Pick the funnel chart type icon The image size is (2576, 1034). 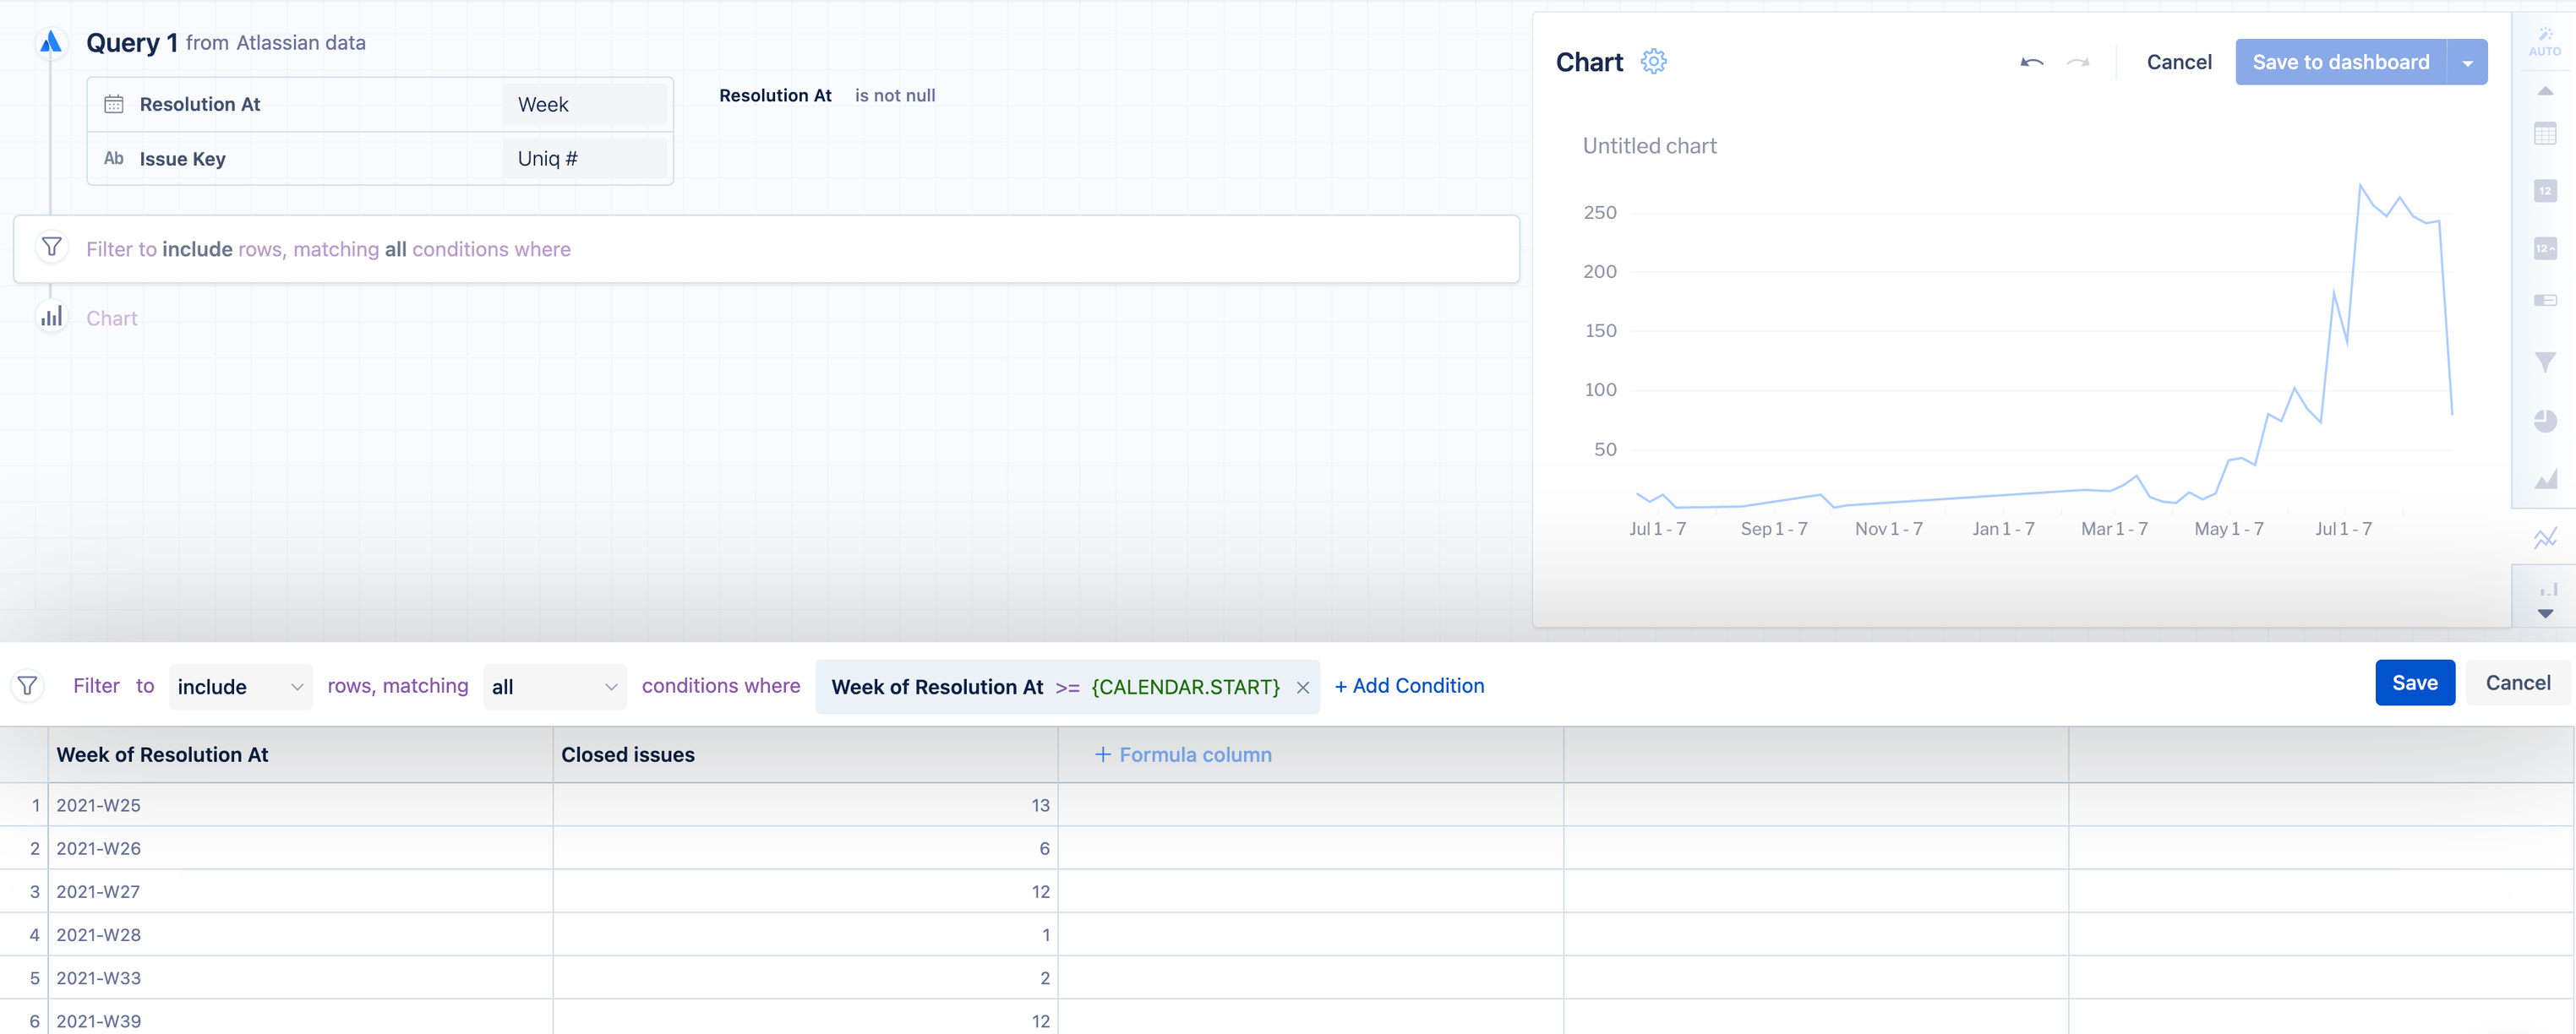2545,362
